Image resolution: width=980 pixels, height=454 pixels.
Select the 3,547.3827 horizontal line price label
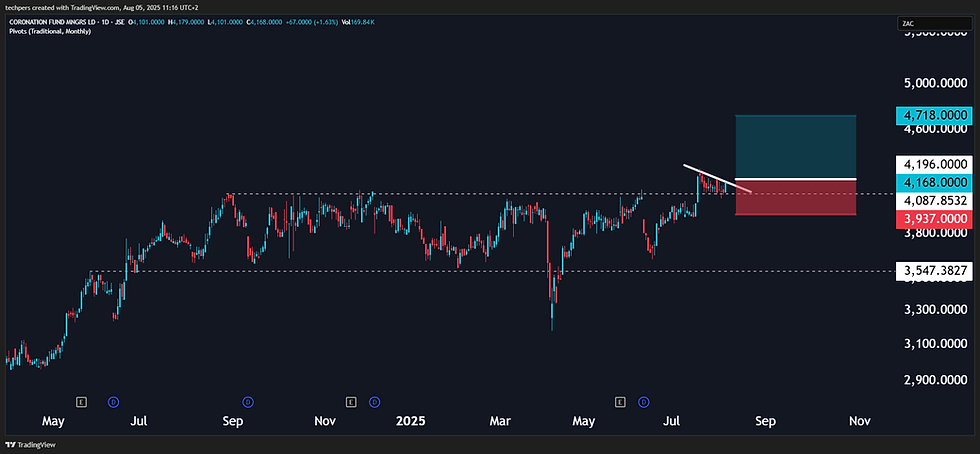934,271
